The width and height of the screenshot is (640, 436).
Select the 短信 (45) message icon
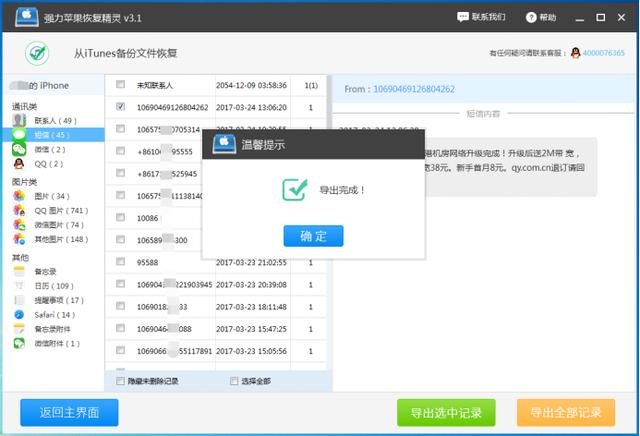pyautogui.click(x=19, y=135)
